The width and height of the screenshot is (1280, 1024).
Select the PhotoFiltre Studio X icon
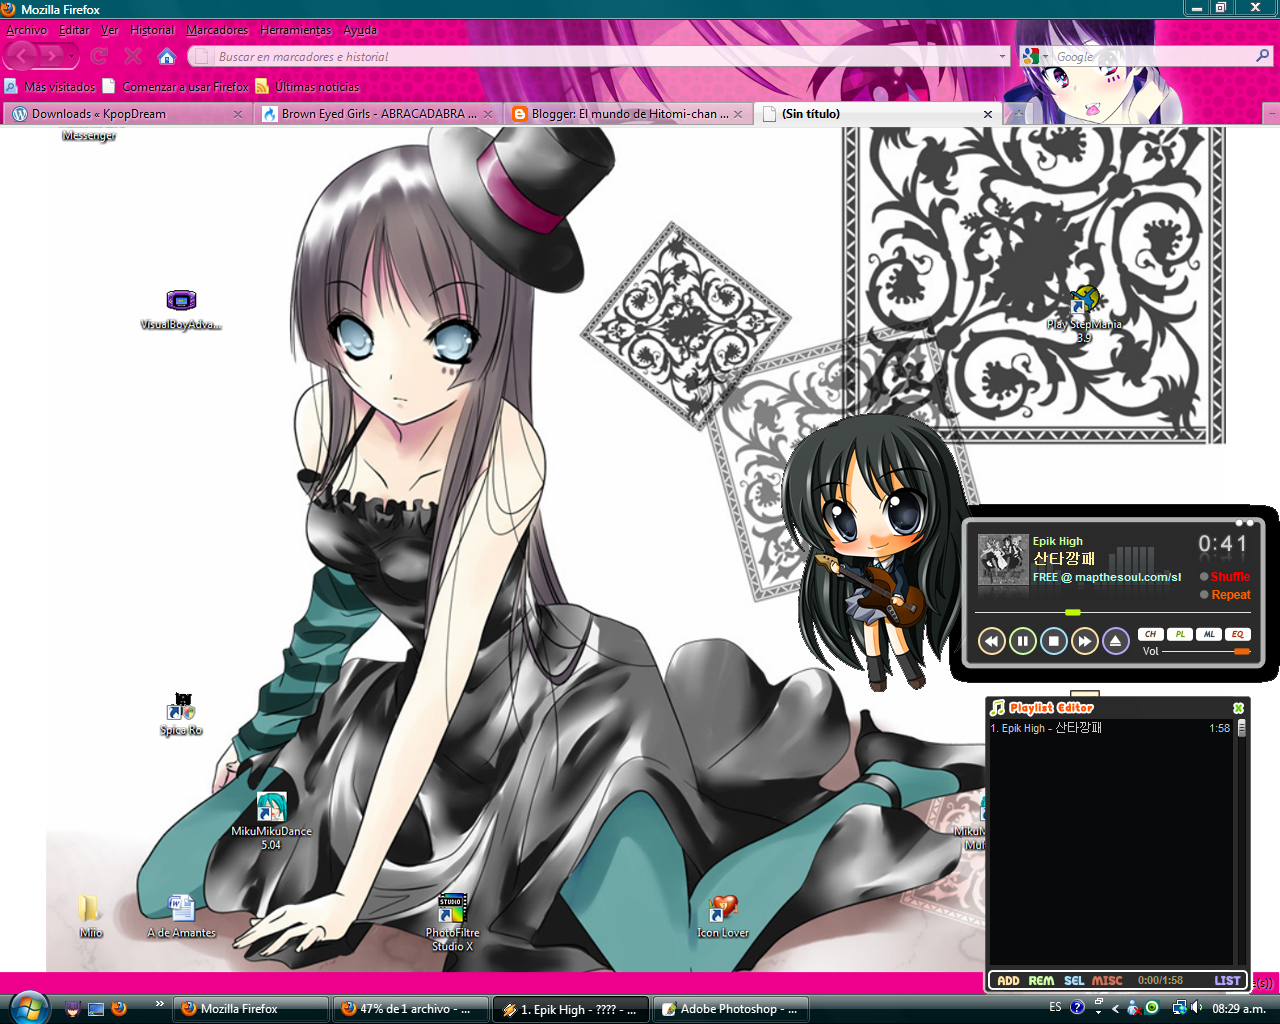452,922
